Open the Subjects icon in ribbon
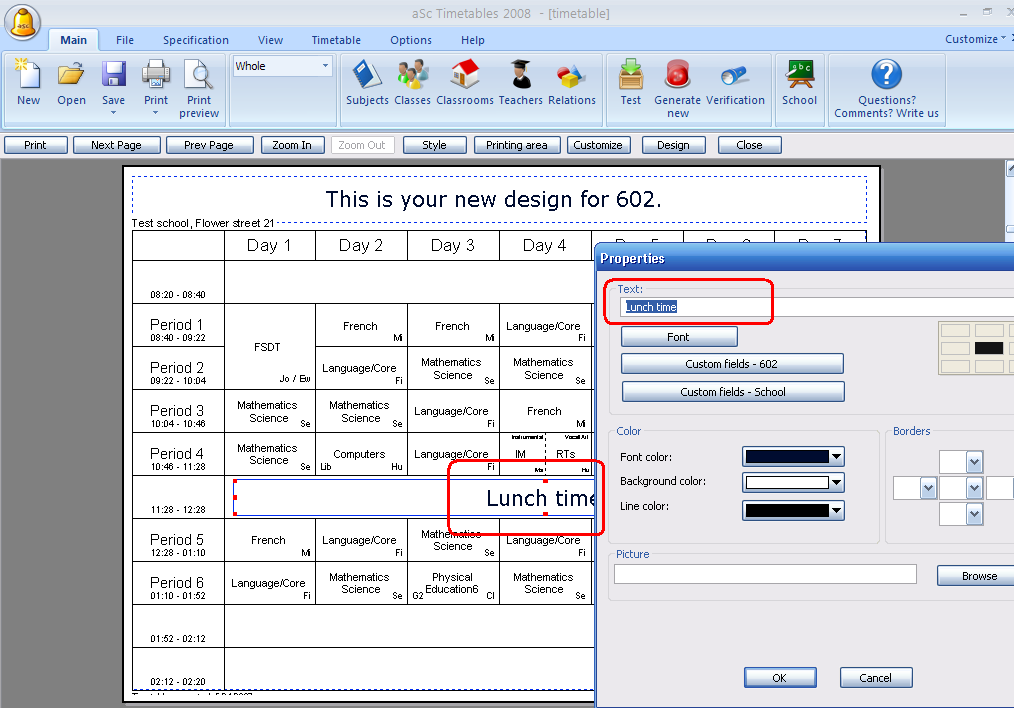 click(367, 76)
